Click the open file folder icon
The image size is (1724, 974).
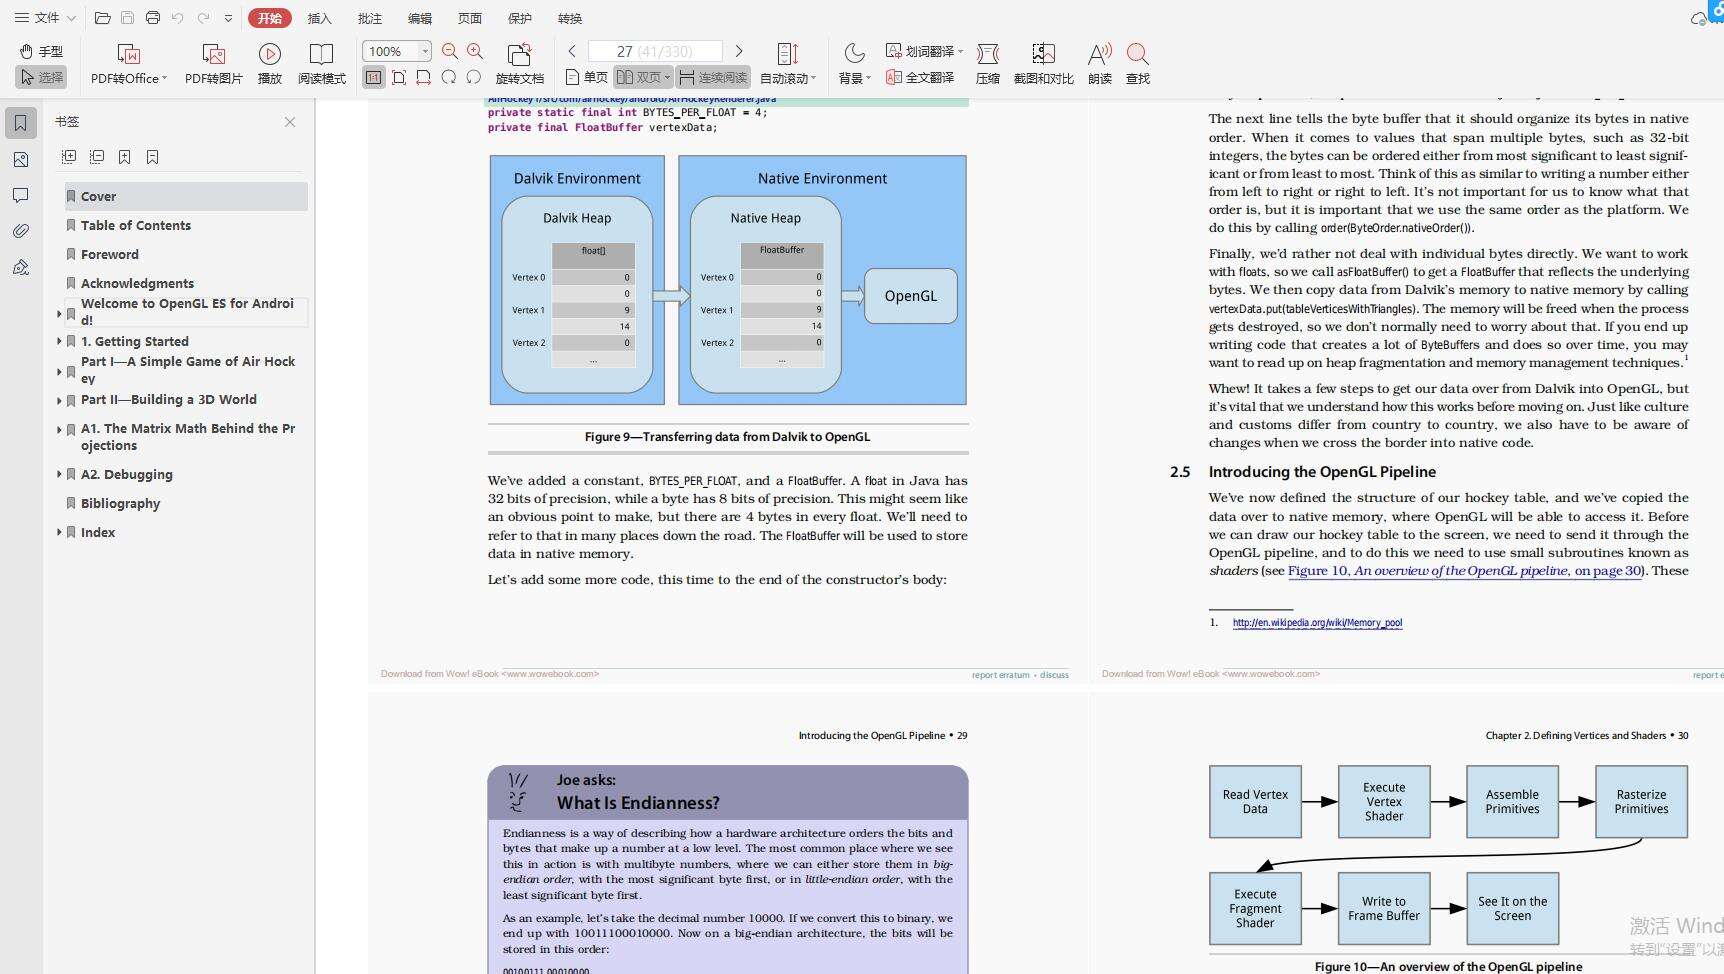(102, 18)
